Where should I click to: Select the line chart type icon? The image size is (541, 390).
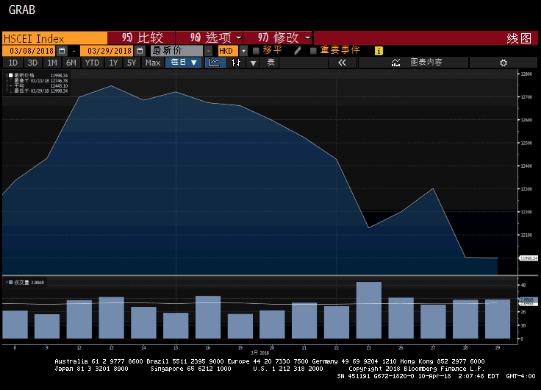214,62
